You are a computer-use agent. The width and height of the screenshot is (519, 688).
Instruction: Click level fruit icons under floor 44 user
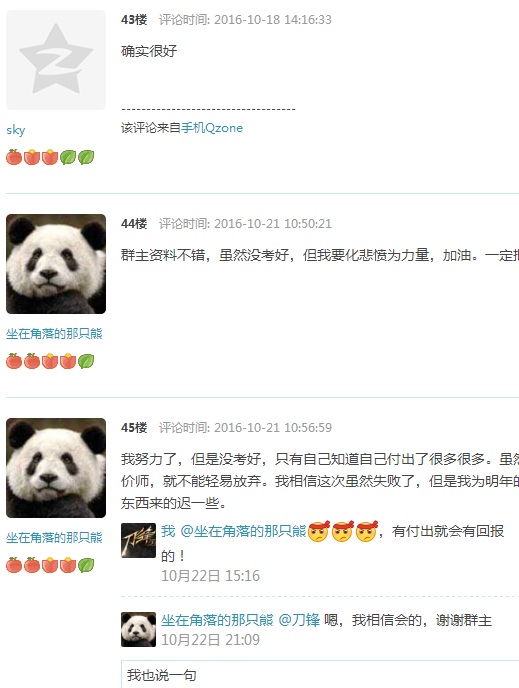[50, 361]
